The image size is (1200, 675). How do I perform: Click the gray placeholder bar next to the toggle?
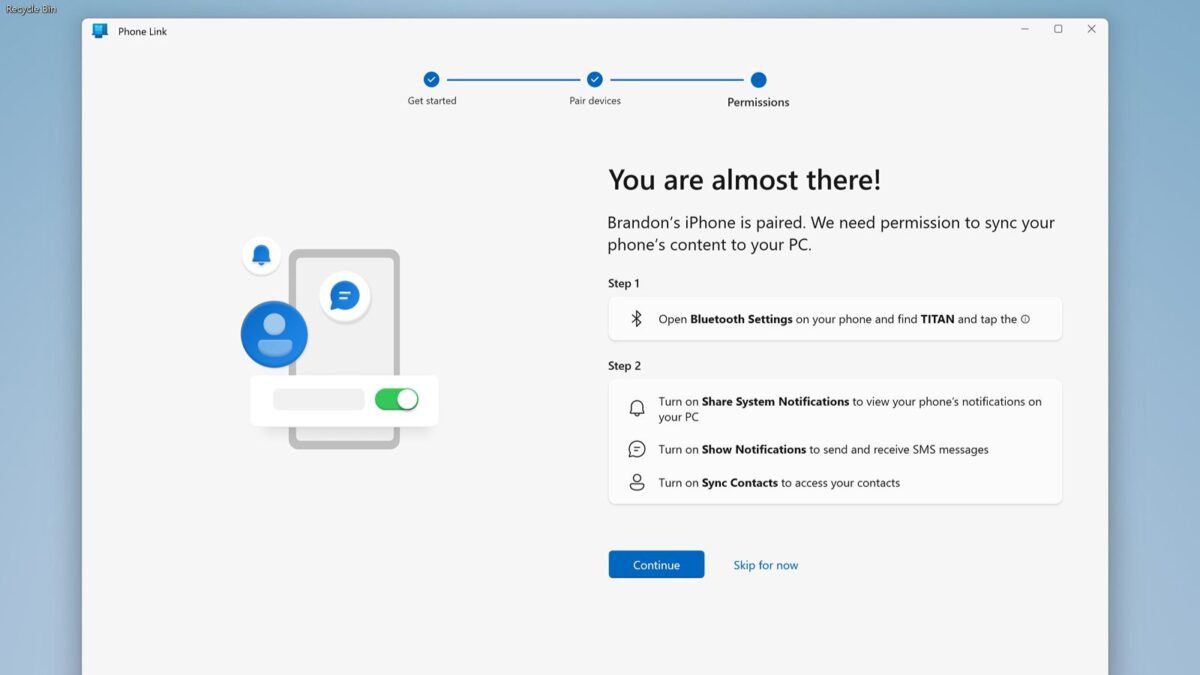(x=319, y=399)
